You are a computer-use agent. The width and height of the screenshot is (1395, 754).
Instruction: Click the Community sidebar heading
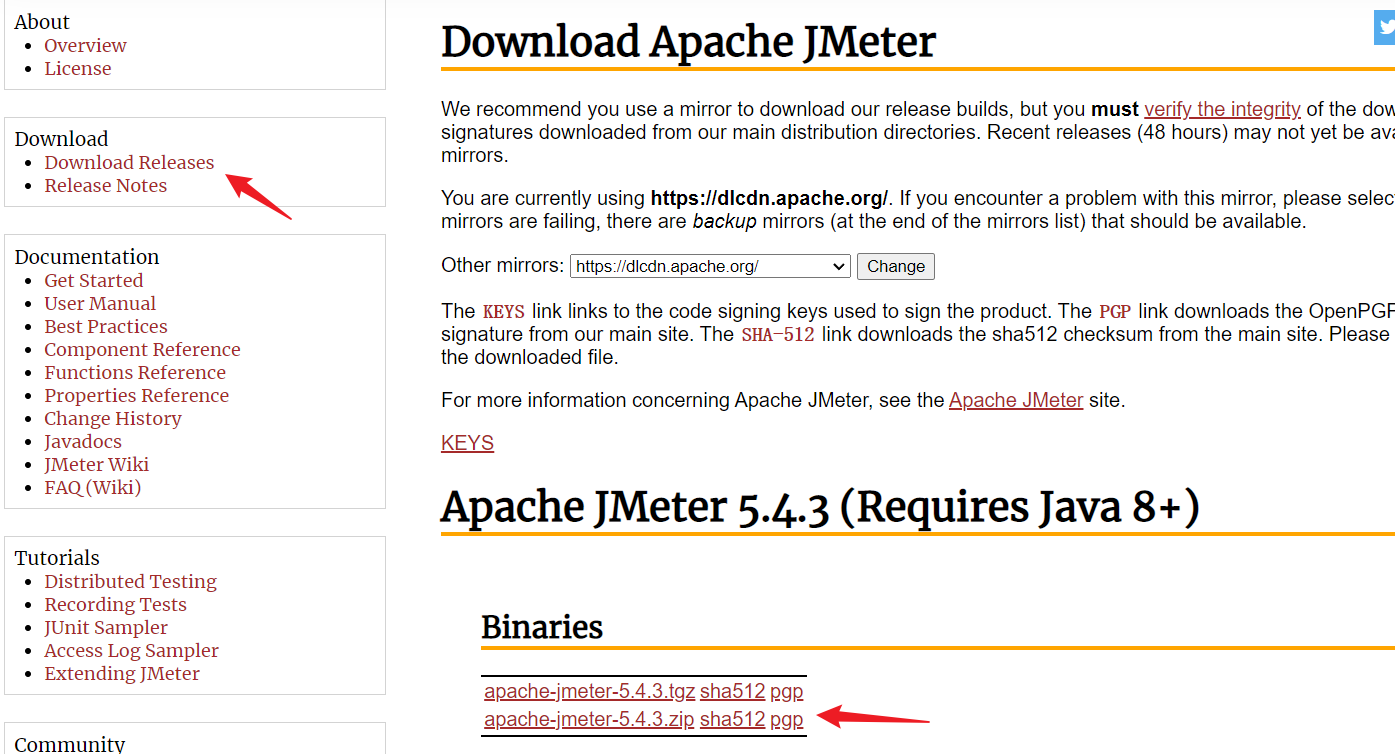point(70,744)
